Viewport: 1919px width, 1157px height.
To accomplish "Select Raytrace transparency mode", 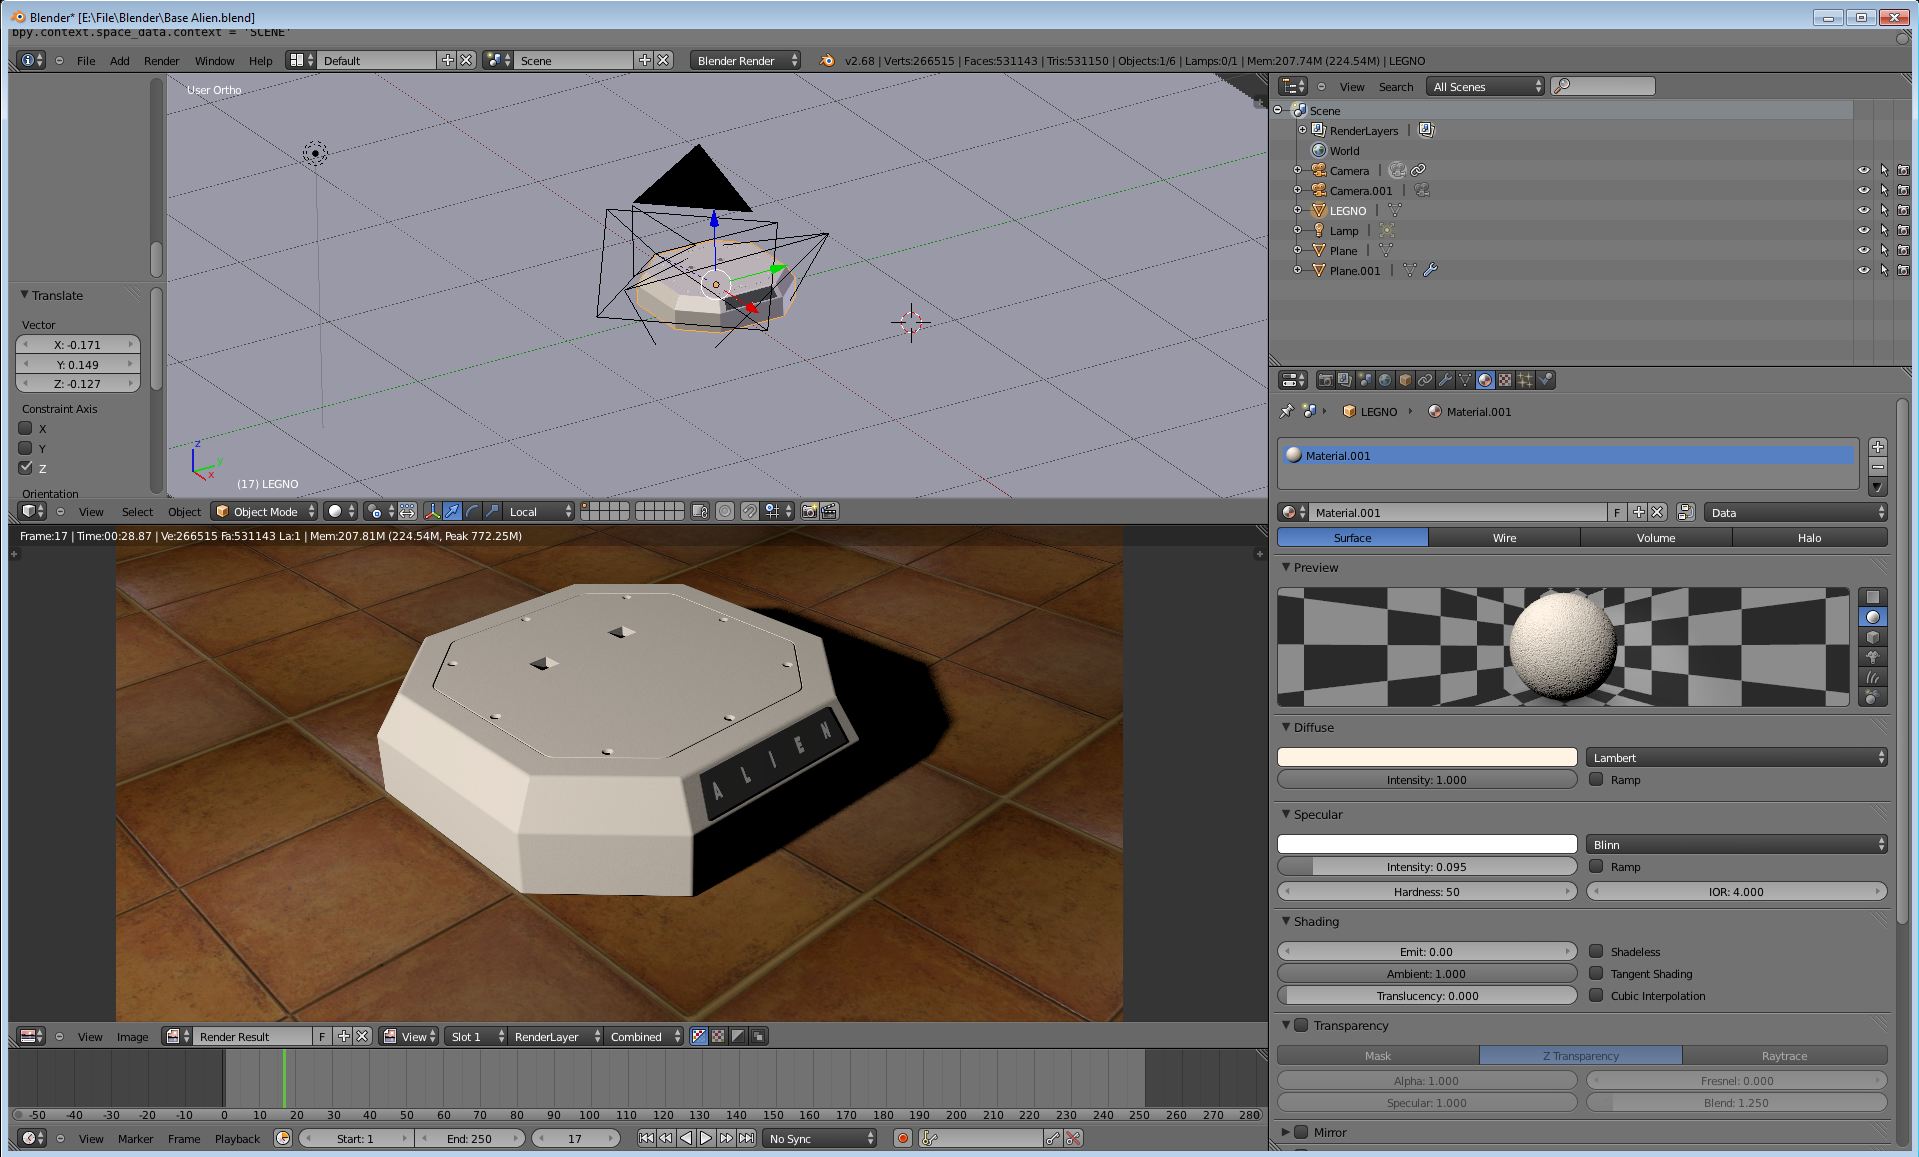I will coord(1784,1055).
